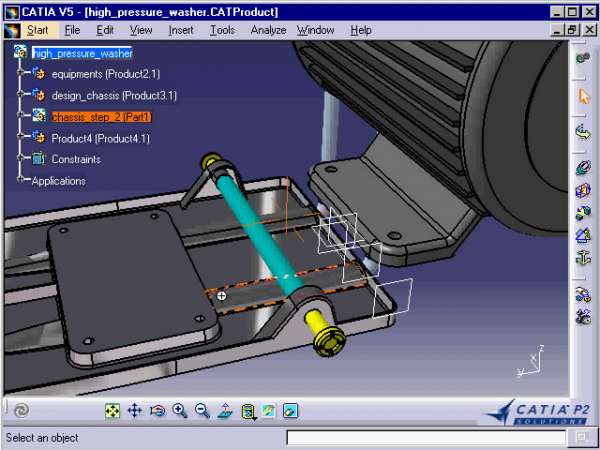Expand the Applications node
The width and height of the screenshot is (600, 450).
pos(19,179)
